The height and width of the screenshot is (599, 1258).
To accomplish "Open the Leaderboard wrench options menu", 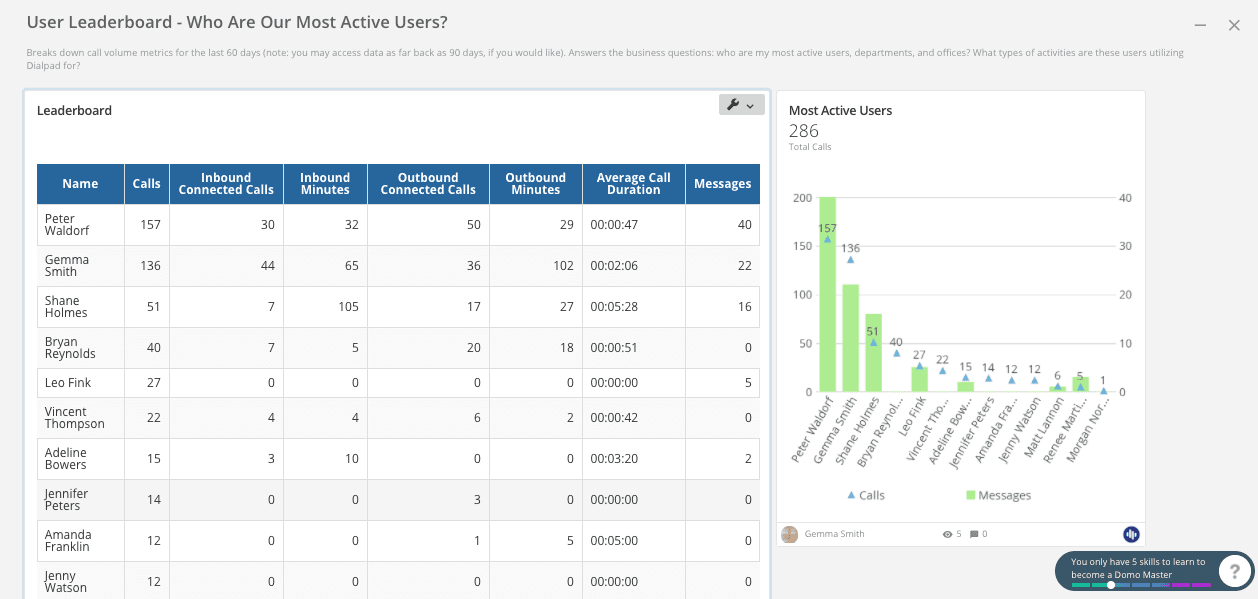I will pyautogui.click(x=741, y=105).
